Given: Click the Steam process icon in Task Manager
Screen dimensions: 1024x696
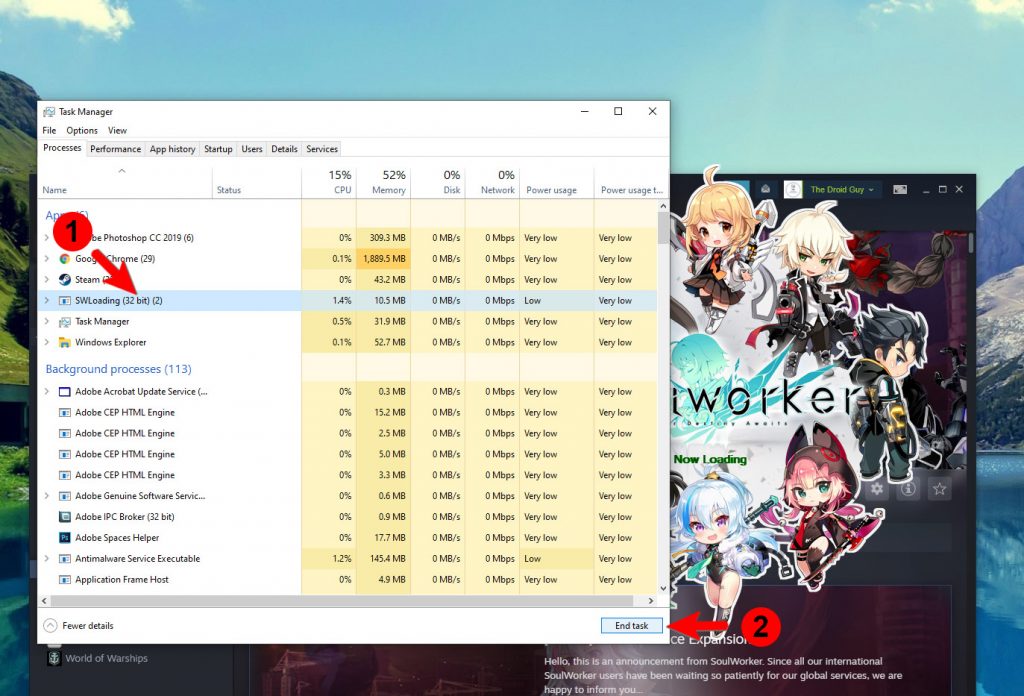Looking at the screenshot, I should (x=65, y=279).
